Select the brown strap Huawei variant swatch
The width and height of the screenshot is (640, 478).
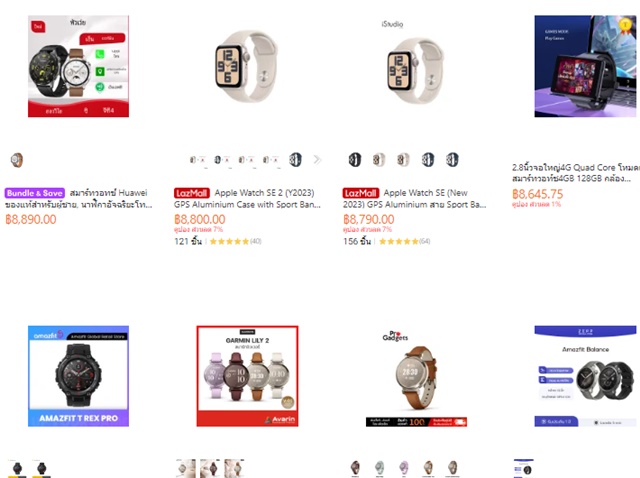pos(17,160)
